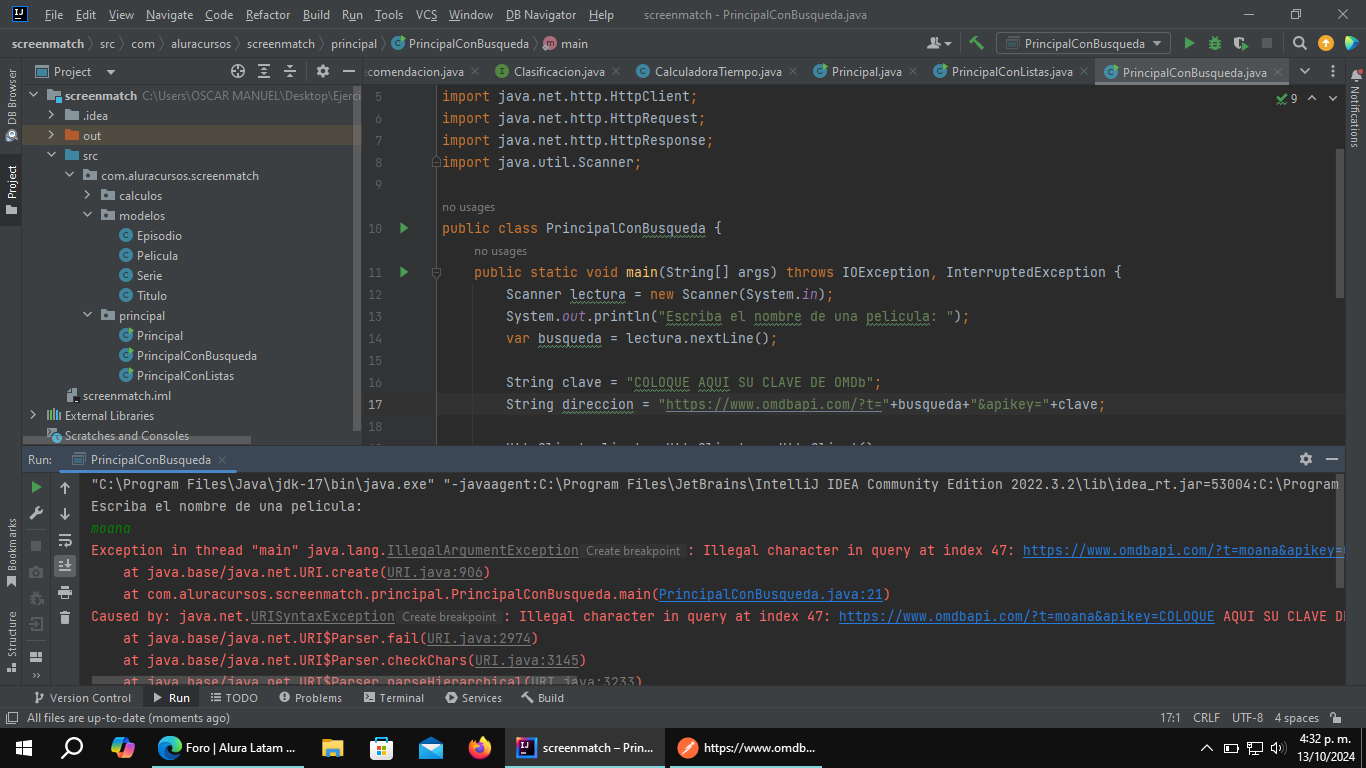Expand the calculos package
Viewport: 1366px width, 768px height.
(87, 195)
